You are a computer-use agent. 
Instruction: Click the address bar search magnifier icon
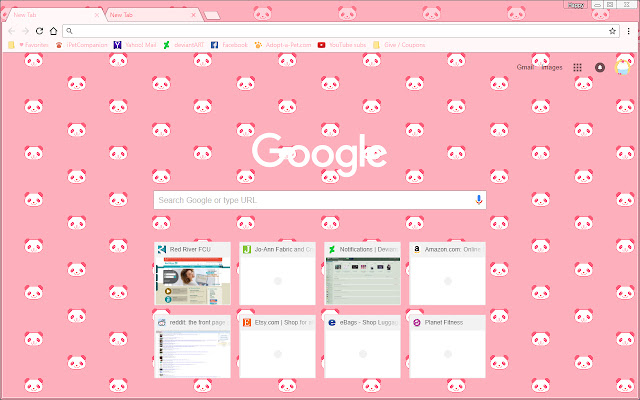click(69, 31)
